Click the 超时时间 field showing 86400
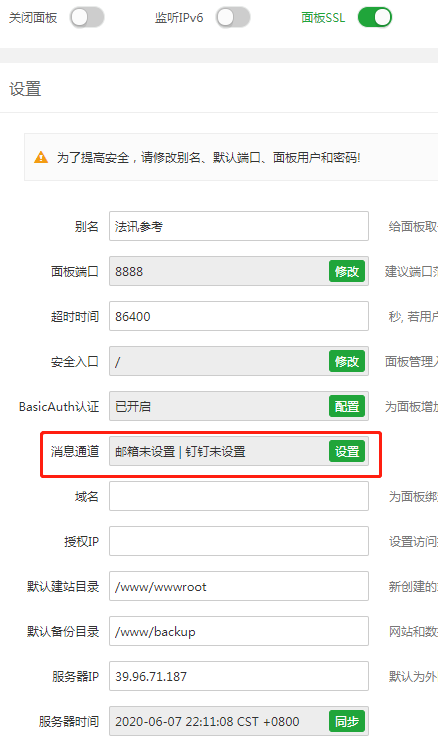This screenshot has width=438, height=737. click(x=239, y=316)
